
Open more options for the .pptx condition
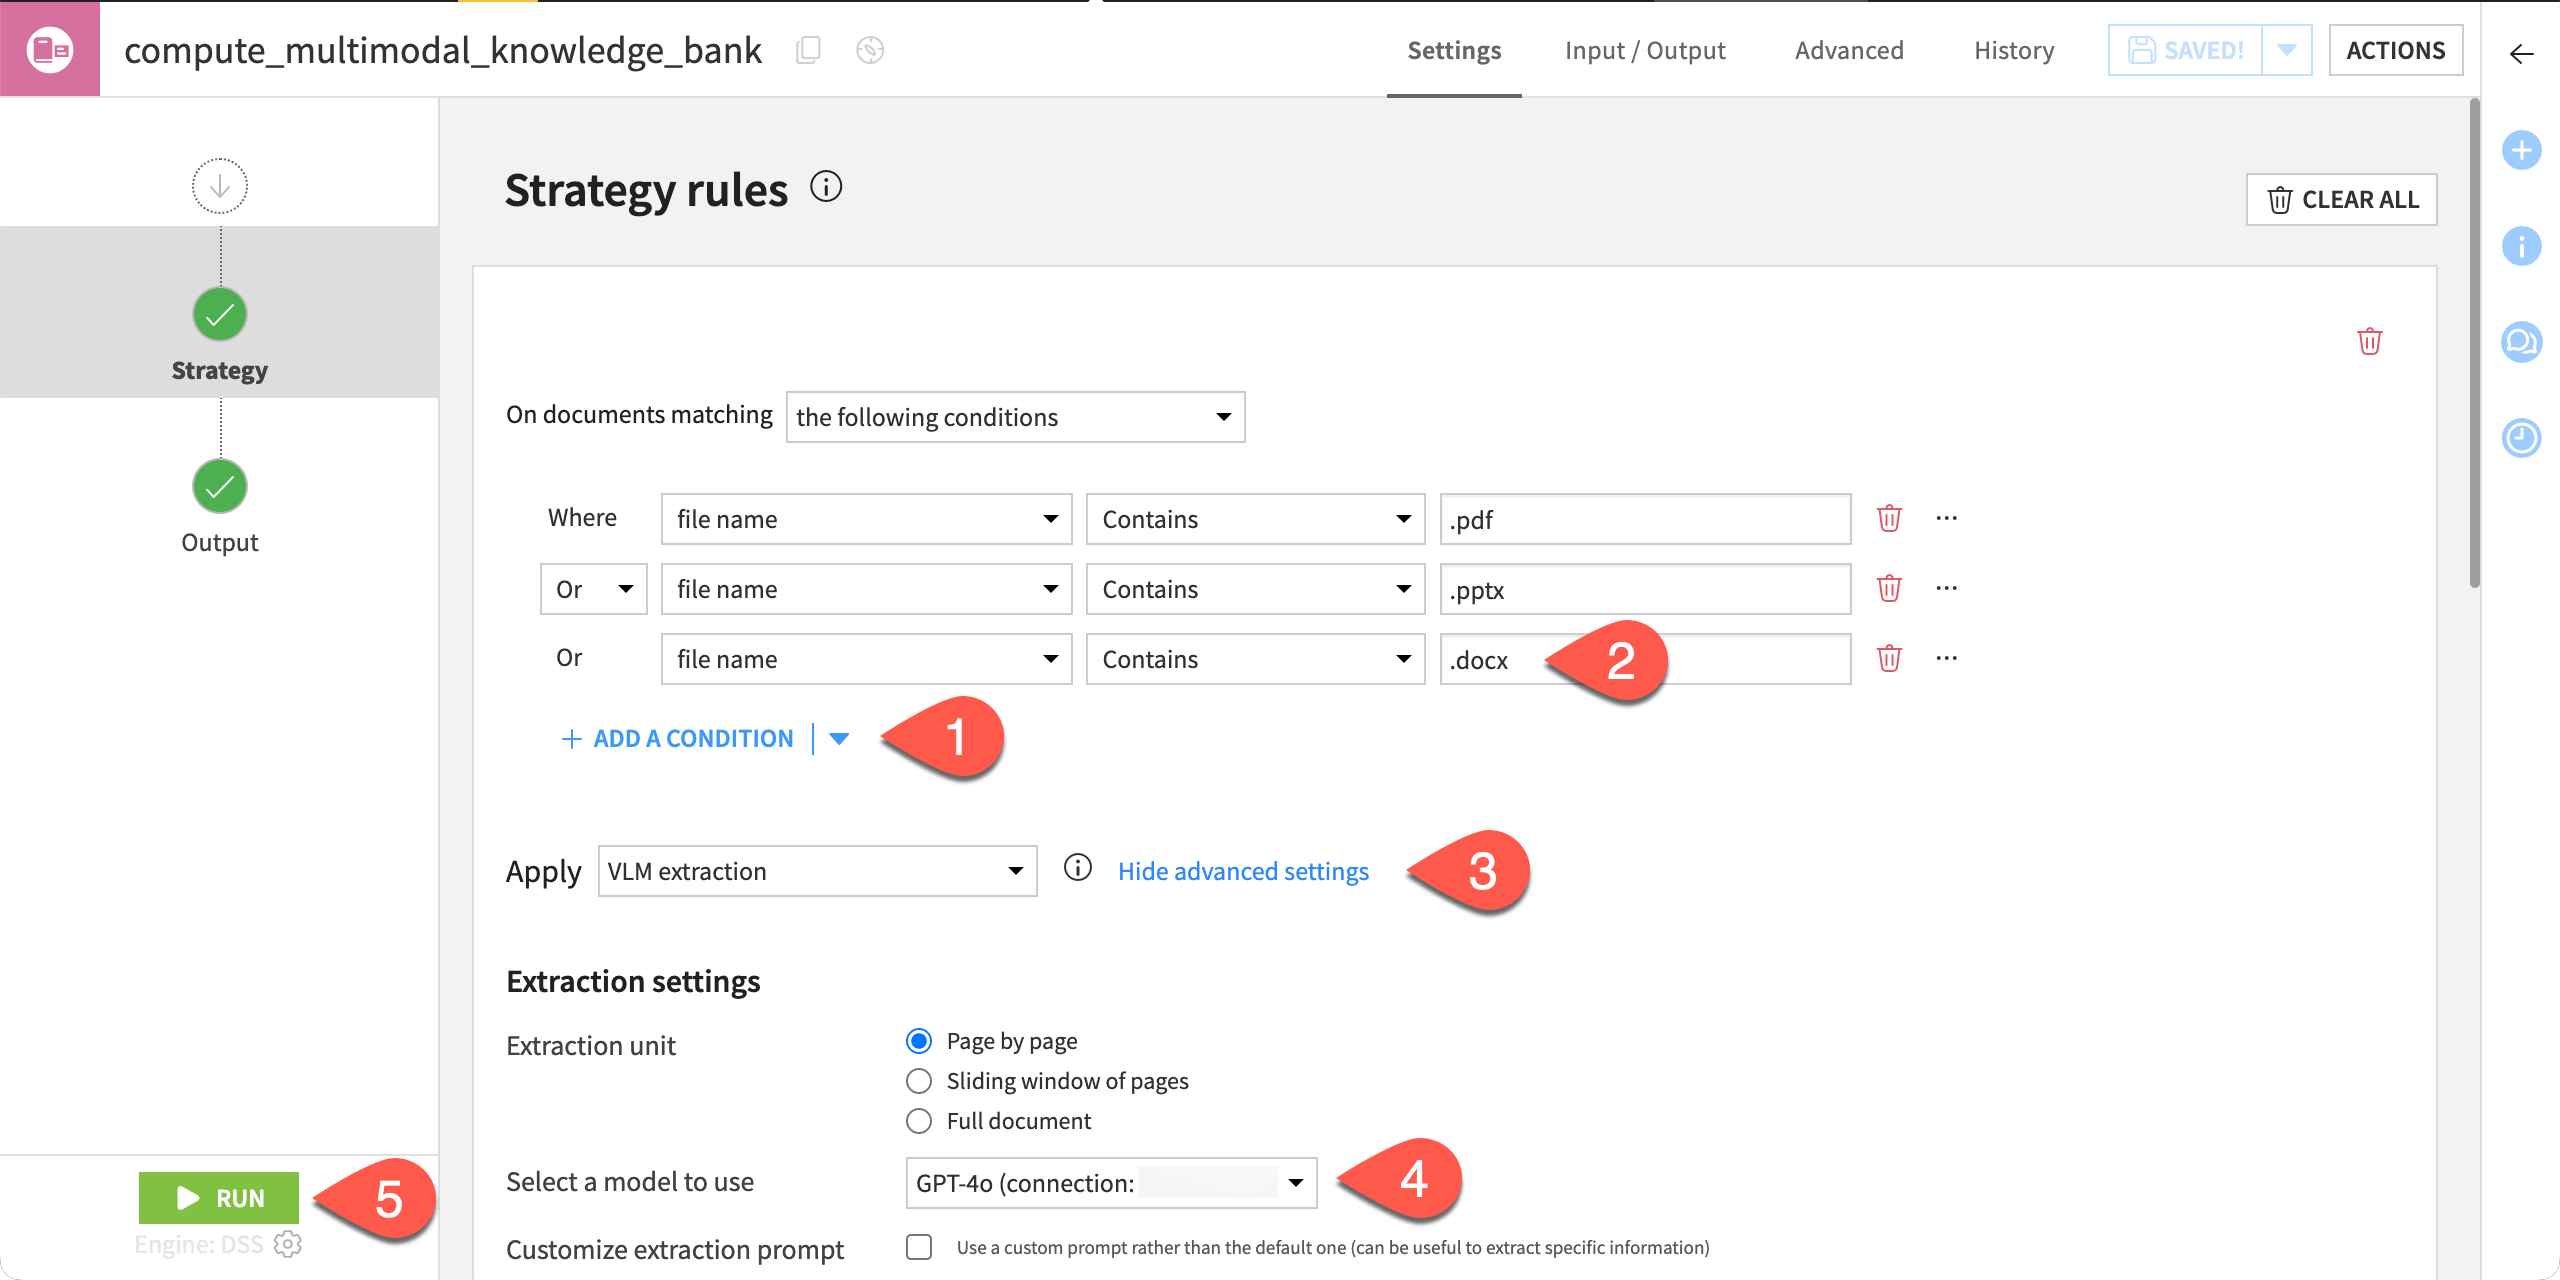1946,588
